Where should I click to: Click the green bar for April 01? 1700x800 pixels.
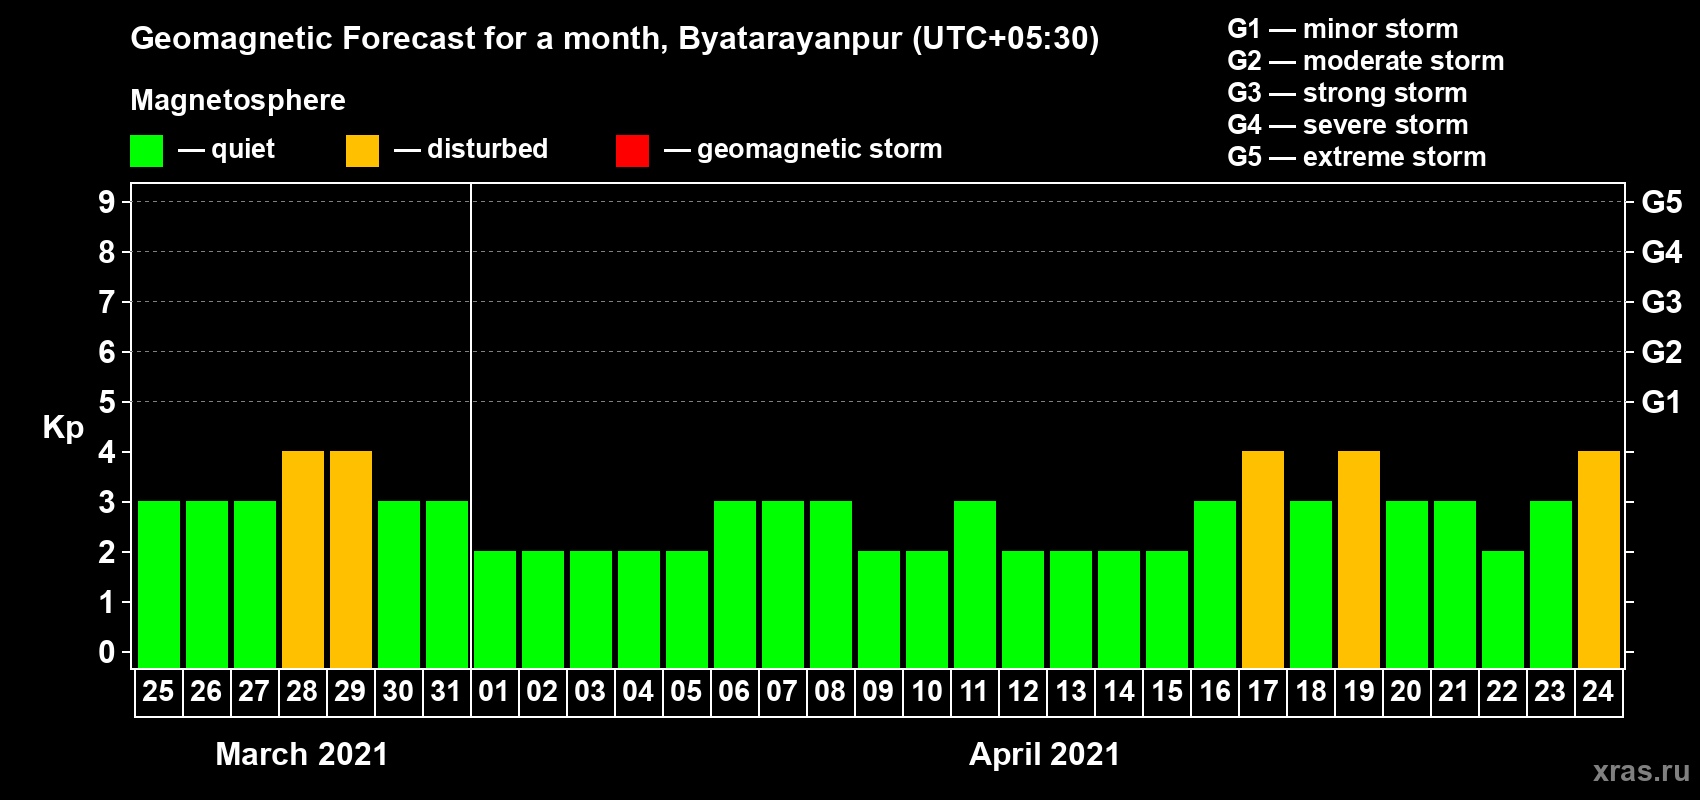pyautogui.click(x=495, y=609)
